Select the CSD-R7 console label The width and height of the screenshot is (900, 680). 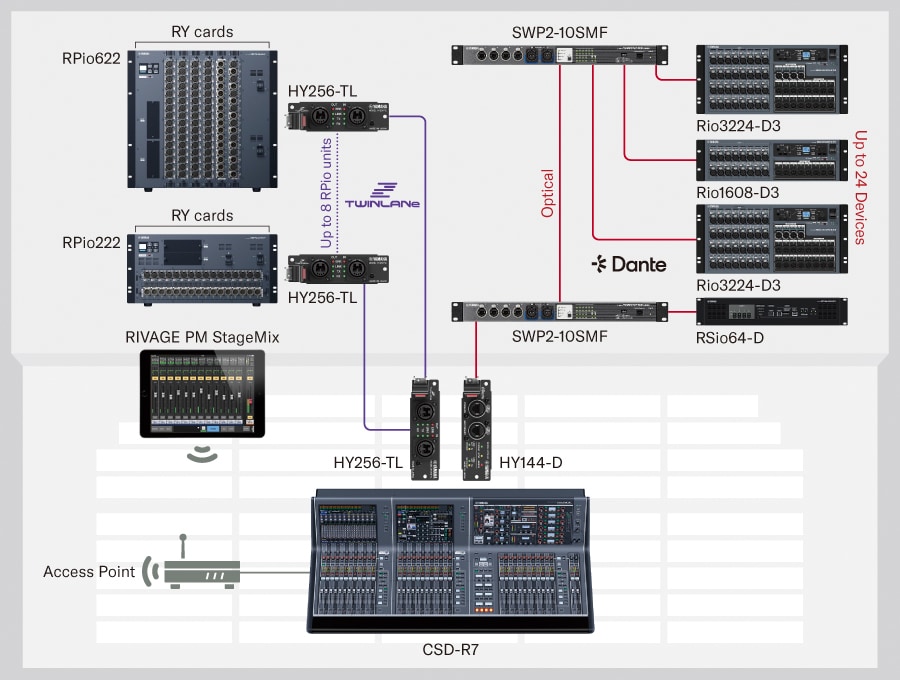click(450, 649)
